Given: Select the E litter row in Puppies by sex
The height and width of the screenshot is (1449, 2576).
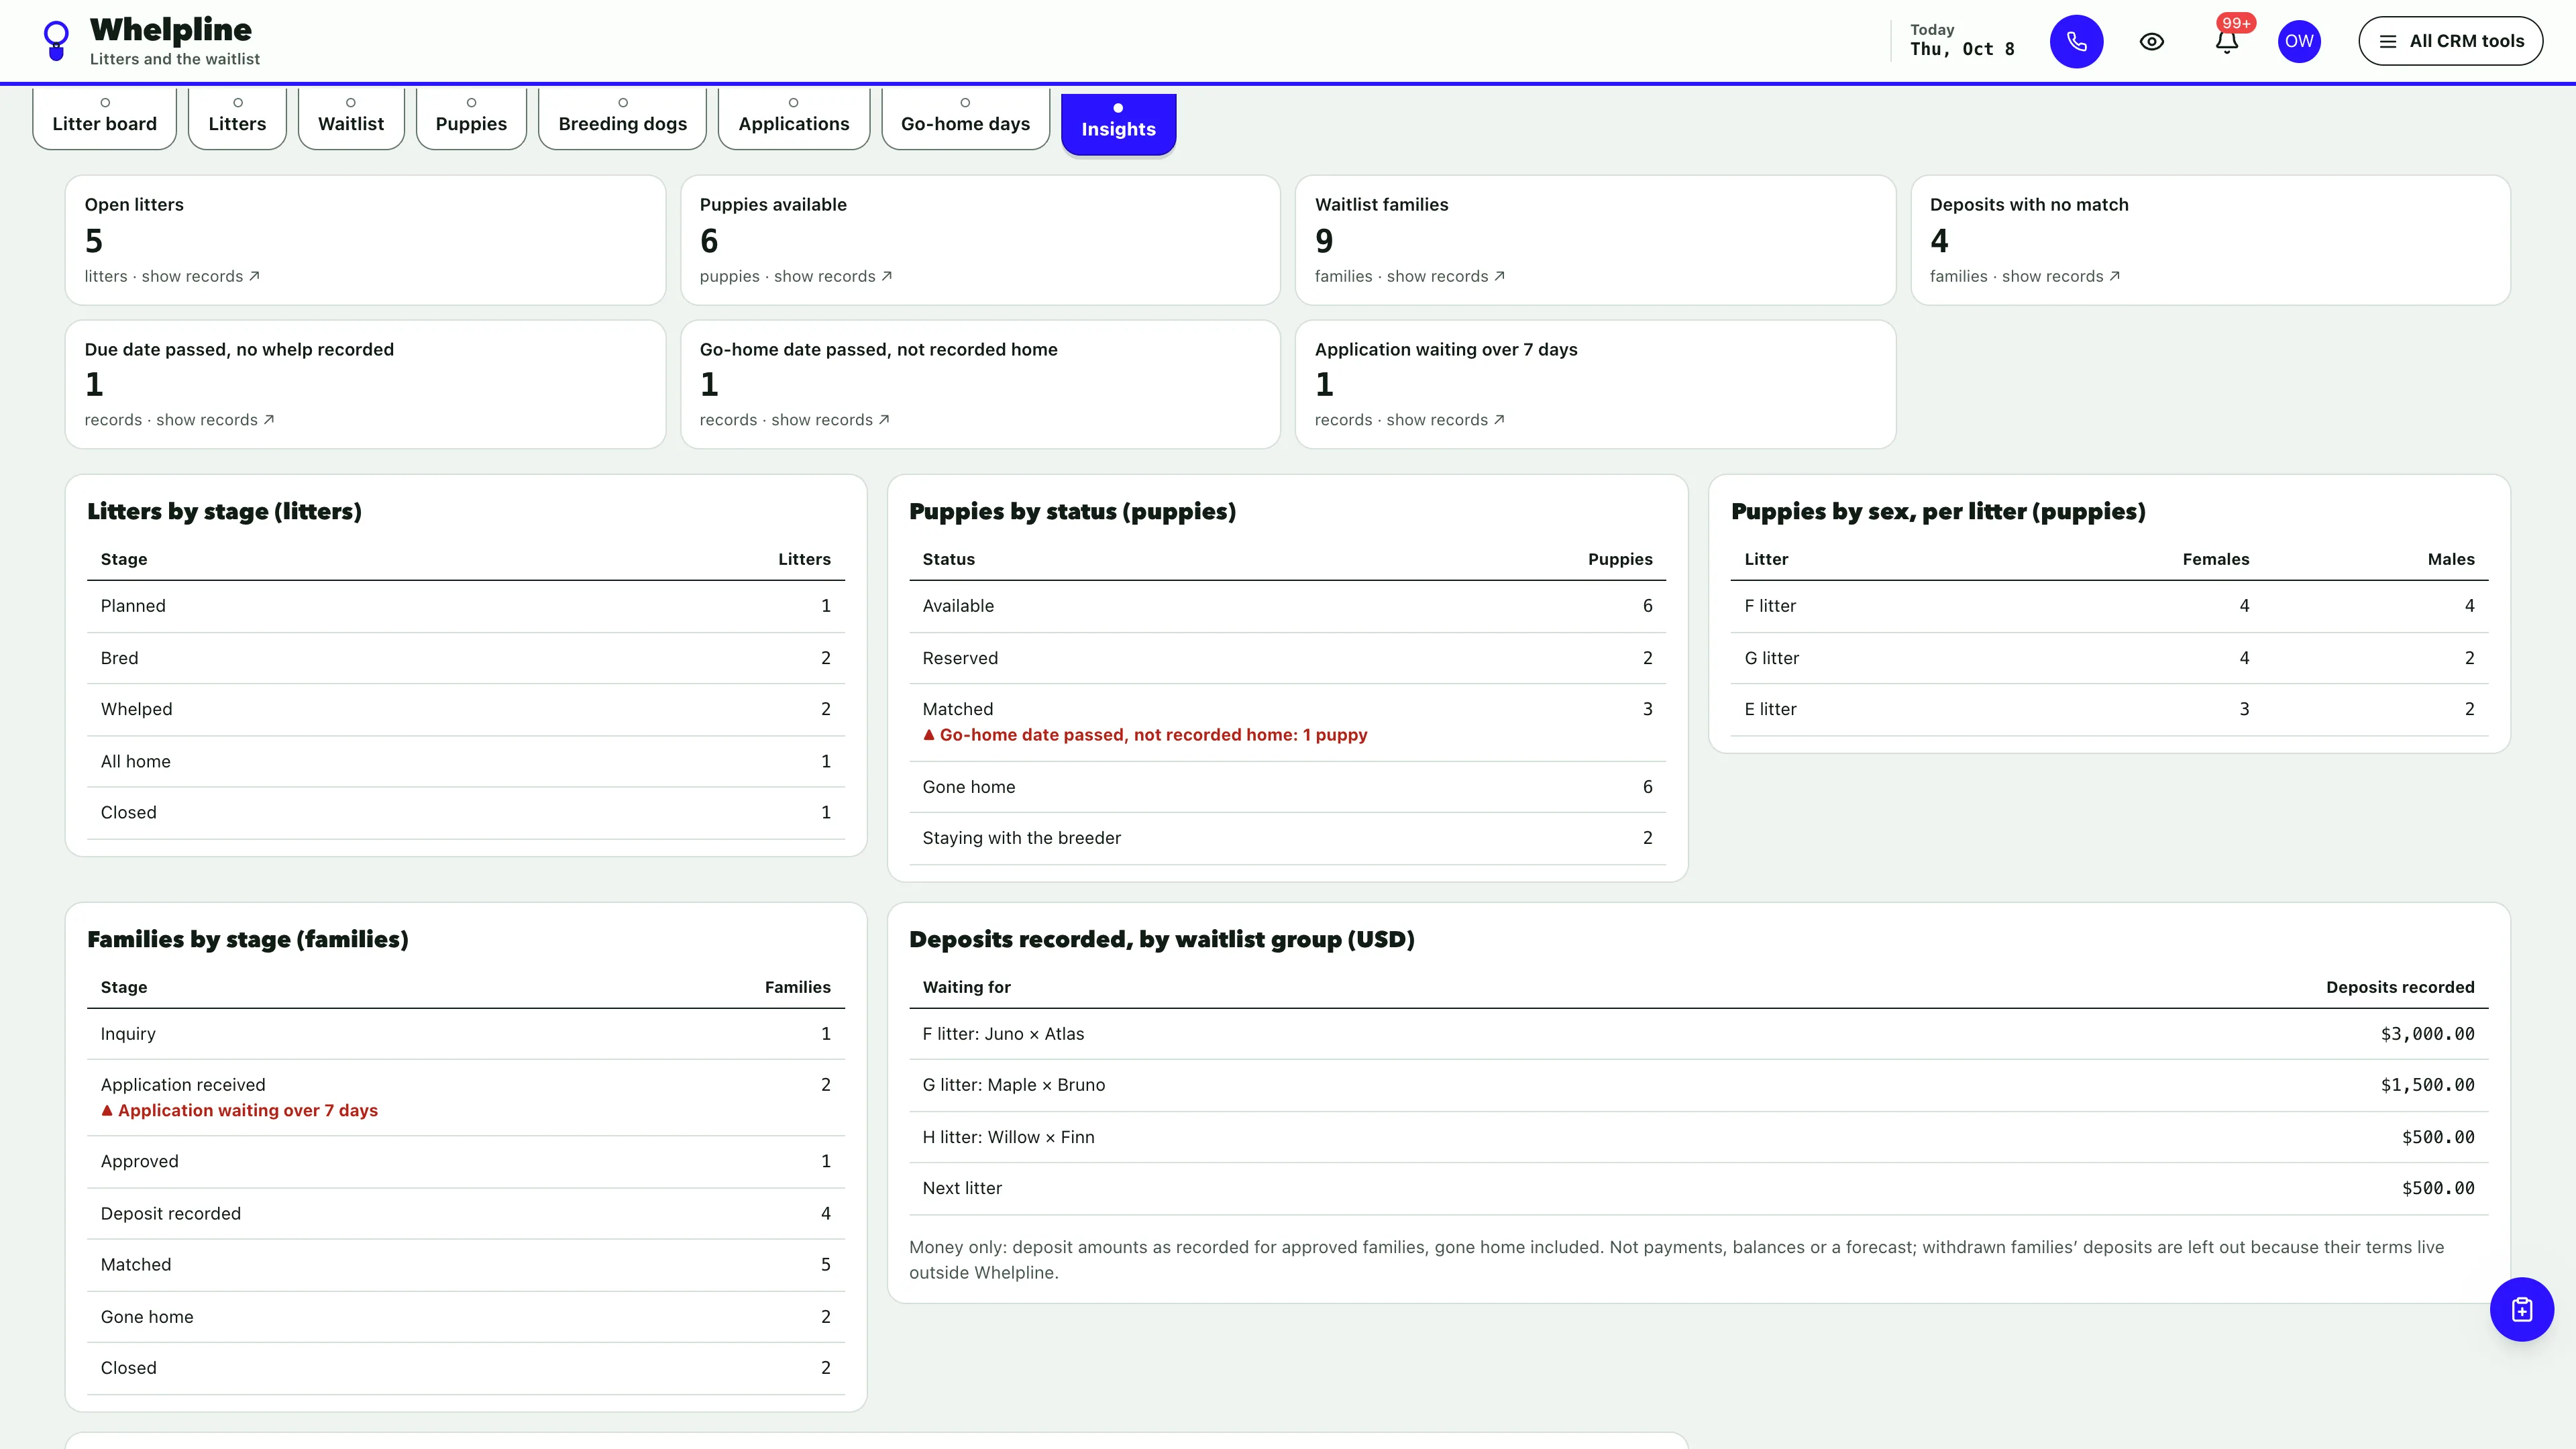Looking at the screenshot, I should (2109, 710).
